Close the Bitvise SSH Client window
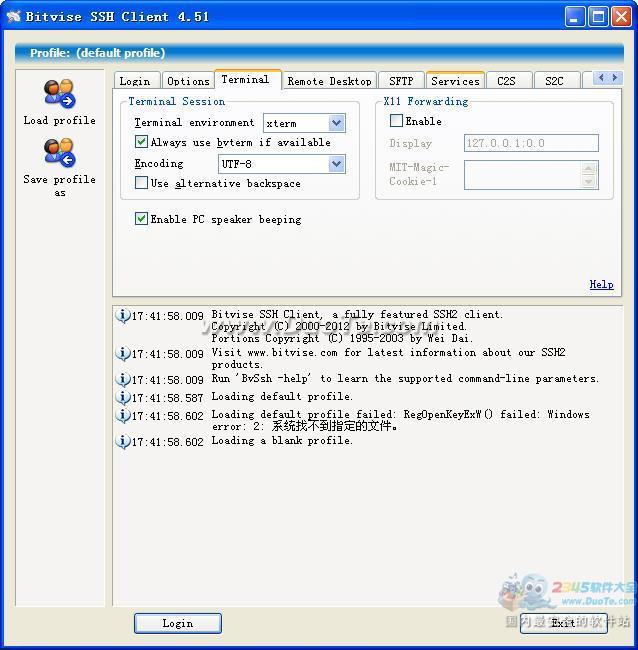This screenshot has height=650, width=638. coord(622,17)
